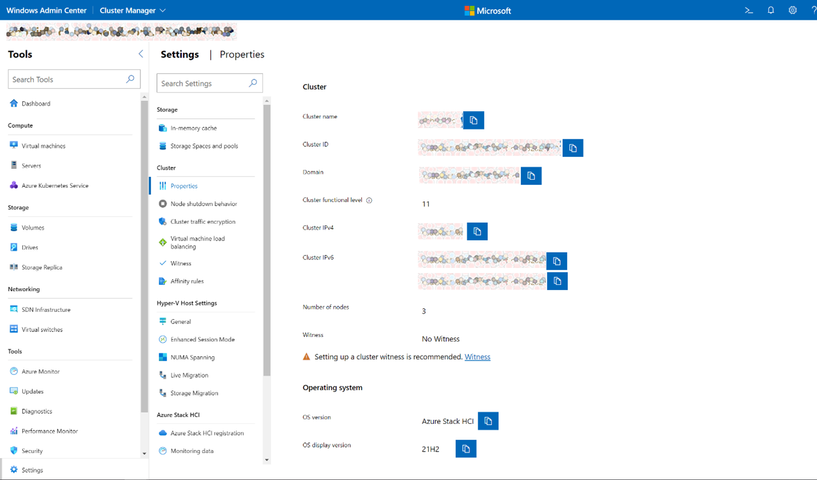Copy the Domain value
Image resolution: width=817 pixels, height=480 pixels.
(531, 176)
